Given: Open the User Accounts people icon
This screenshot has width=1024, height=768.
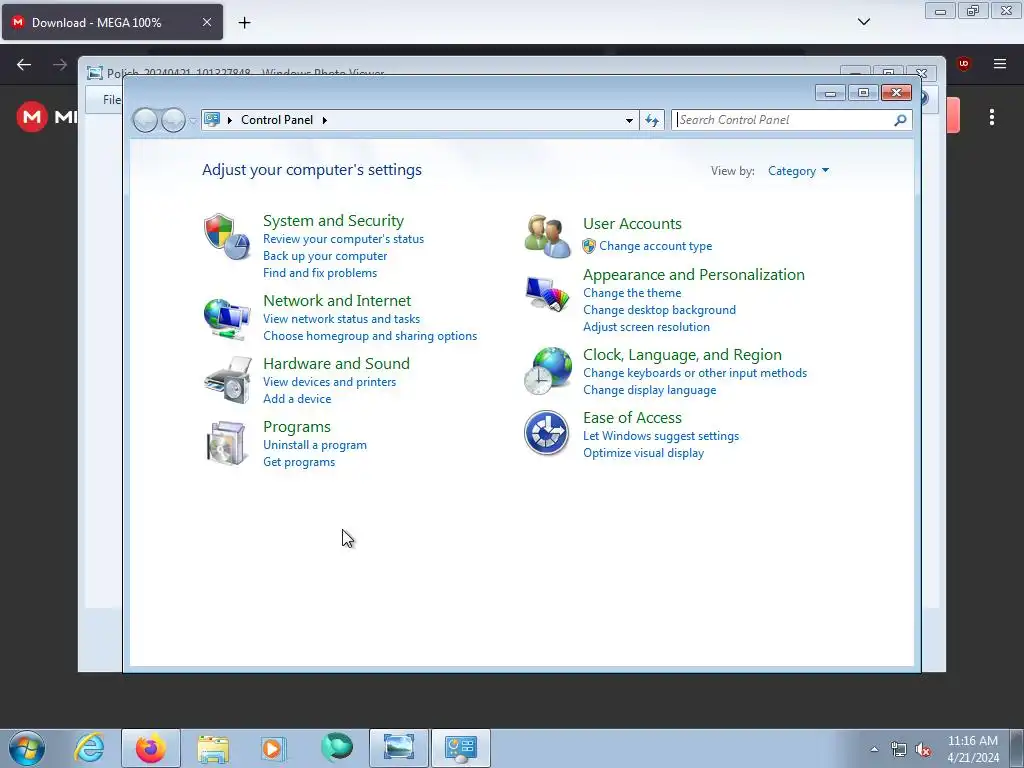Looking at the screenshot, I should click(x=547, y=236).
